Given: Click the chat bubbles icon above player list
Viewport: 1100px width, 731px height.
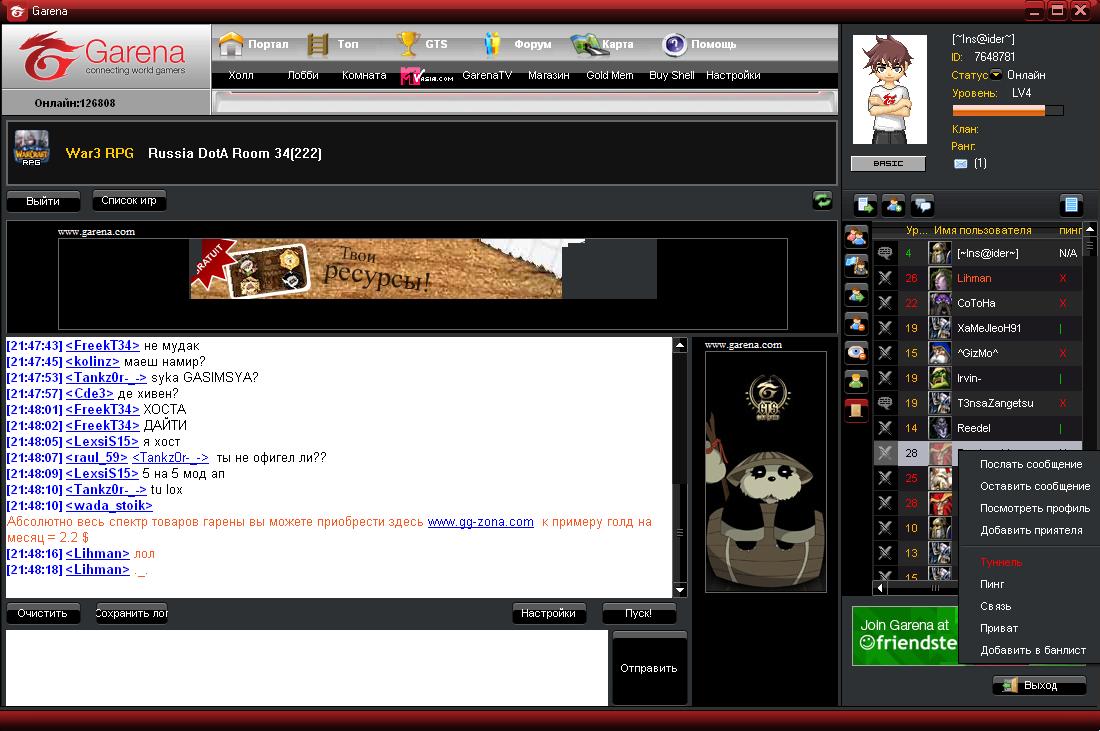Looking at the screenshot, I should tap(923, 206).
